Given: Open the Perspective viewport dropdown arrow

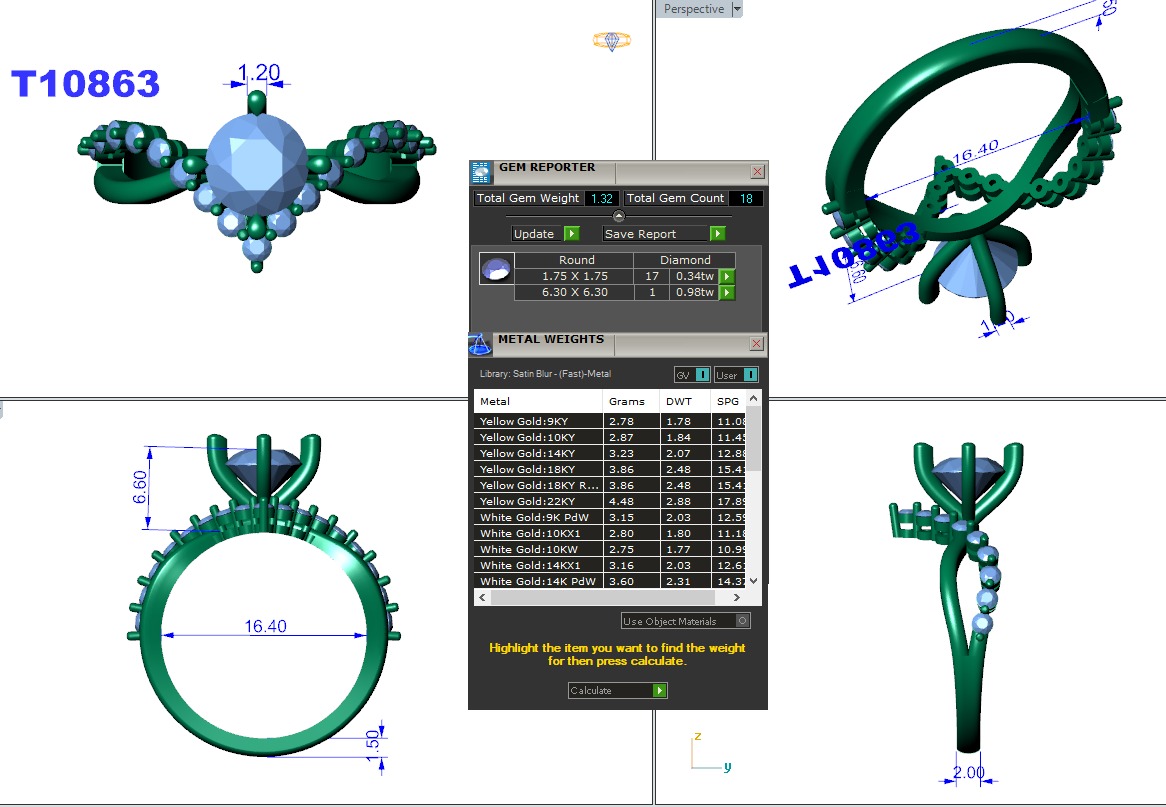Looking at the screenshot, I should point(737,9).
